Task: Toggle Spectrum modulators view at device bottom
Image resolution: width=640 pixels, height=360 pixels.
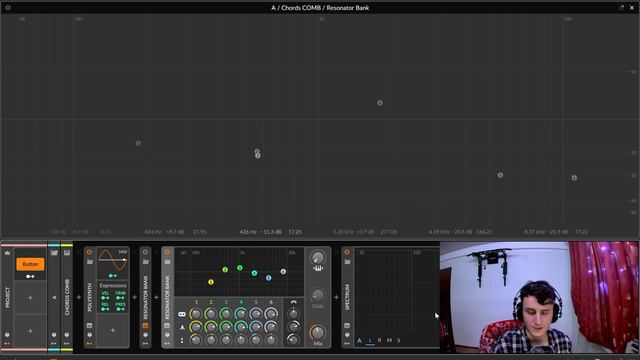Action: coord(347,344)
